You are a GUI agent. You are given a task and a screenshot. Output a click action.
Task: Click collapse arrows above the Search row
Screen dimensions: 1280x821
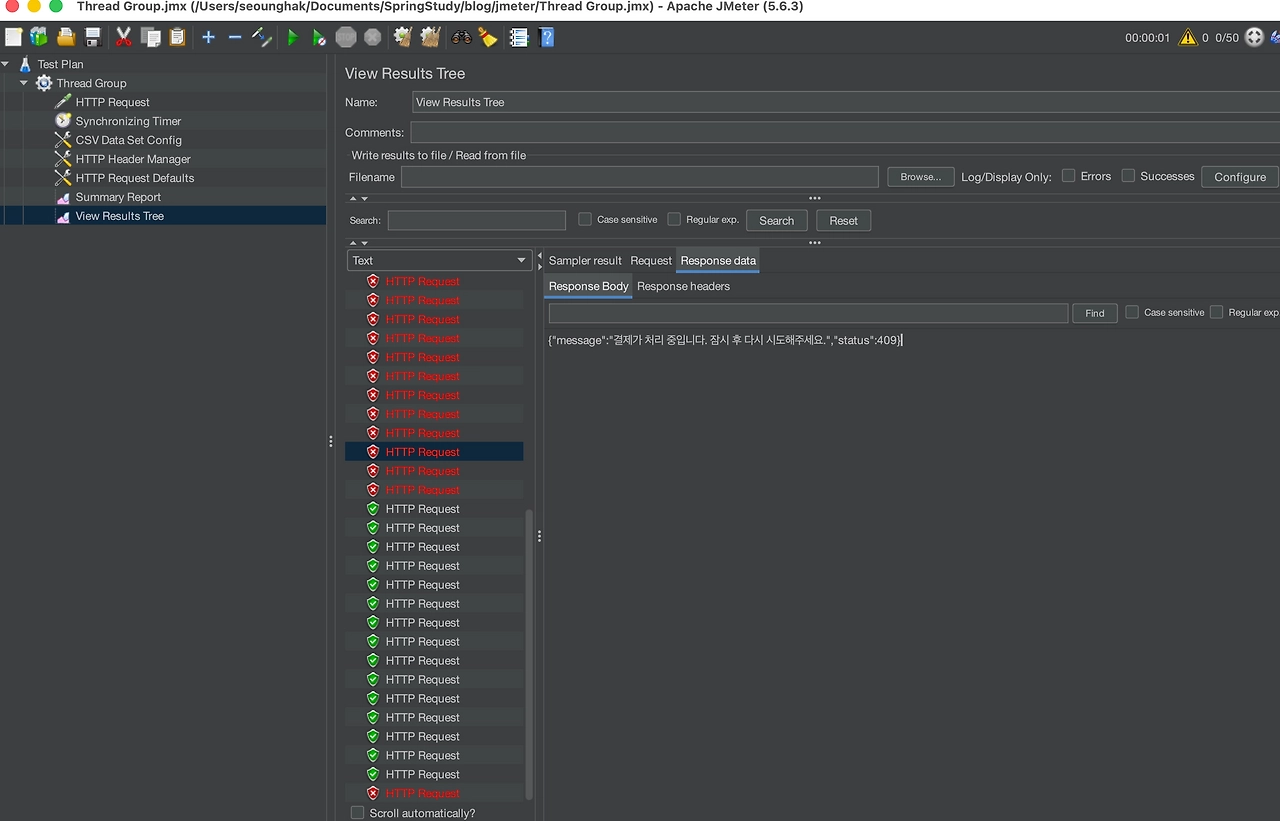[x=358, y=199]
